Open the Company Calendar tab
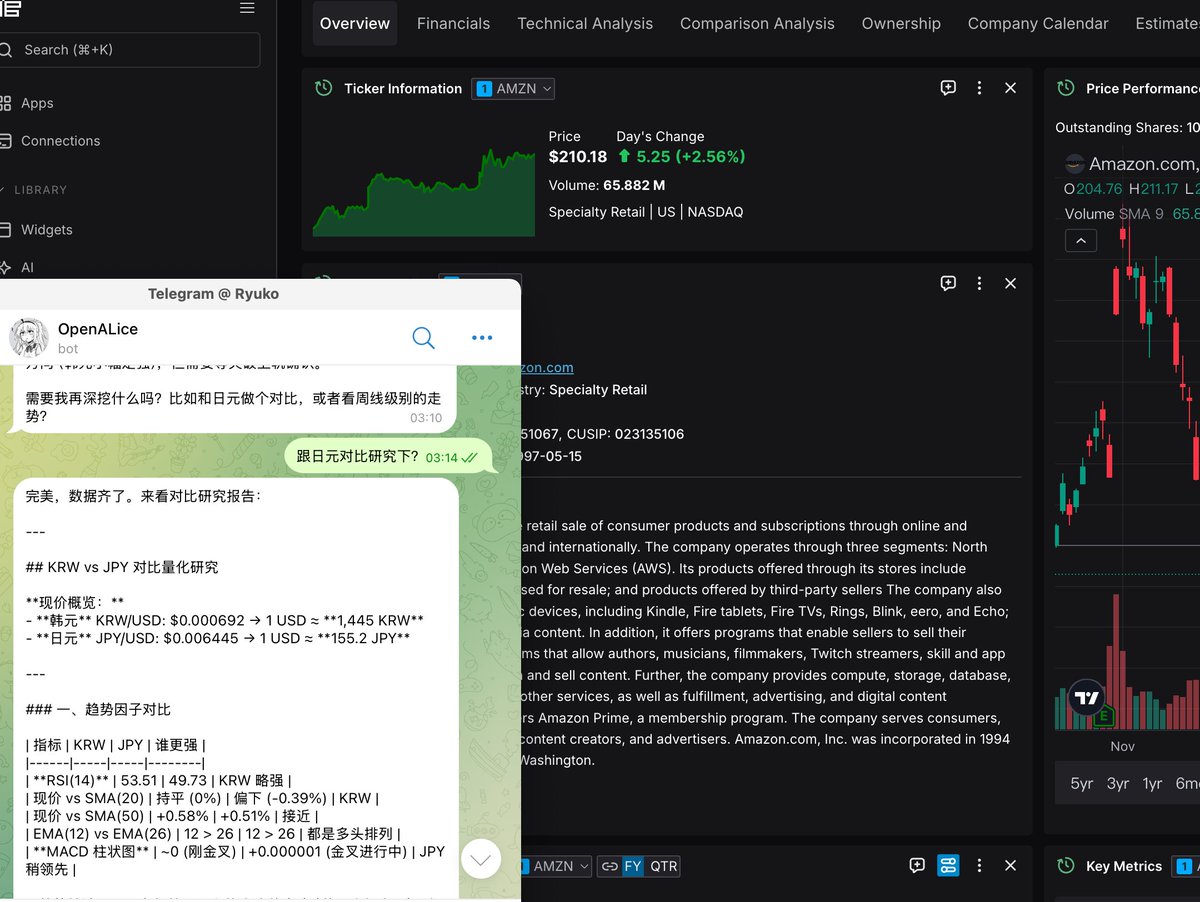Screen dimensions: 1200x902 (1038, 23)
